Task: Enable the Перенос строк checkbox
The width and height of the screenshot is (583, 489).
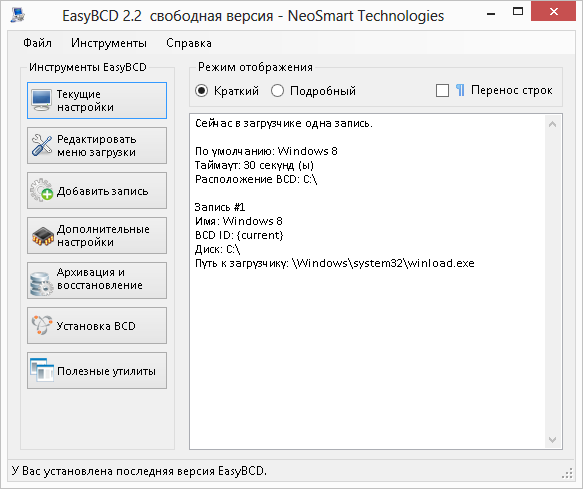Action: tap(442, 90)
